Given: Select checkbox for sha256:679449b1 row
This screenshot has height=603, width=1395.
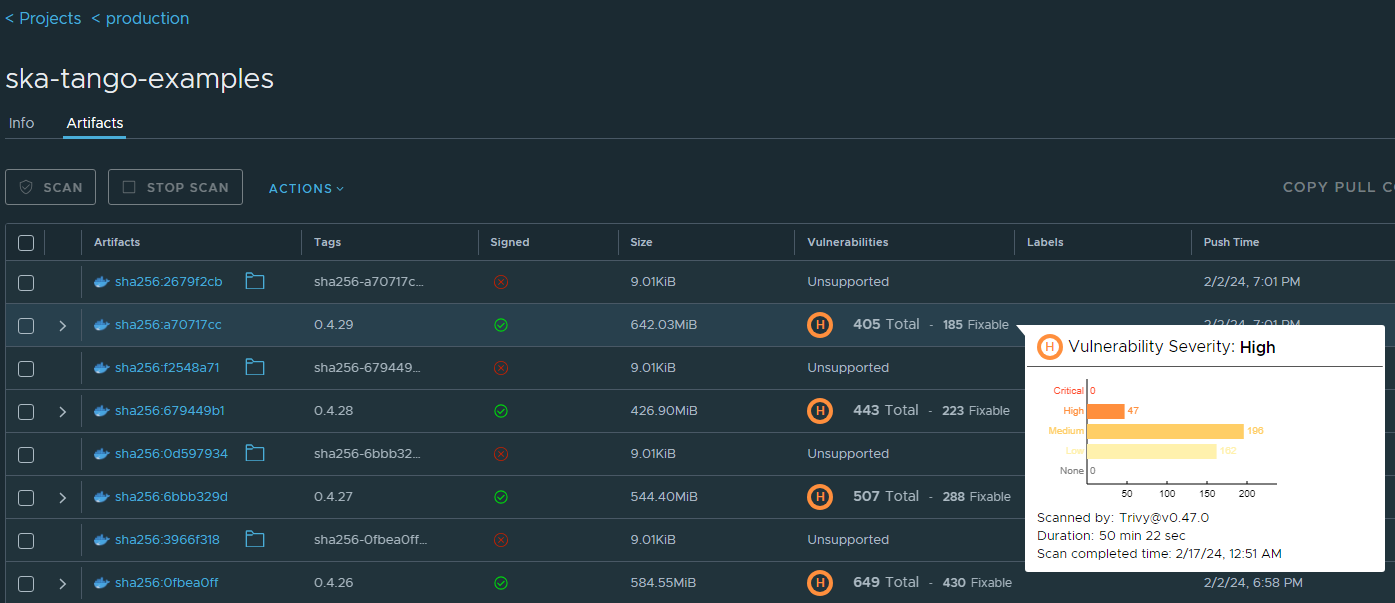Looking at the screenshot, I should [x=26, y=412].
